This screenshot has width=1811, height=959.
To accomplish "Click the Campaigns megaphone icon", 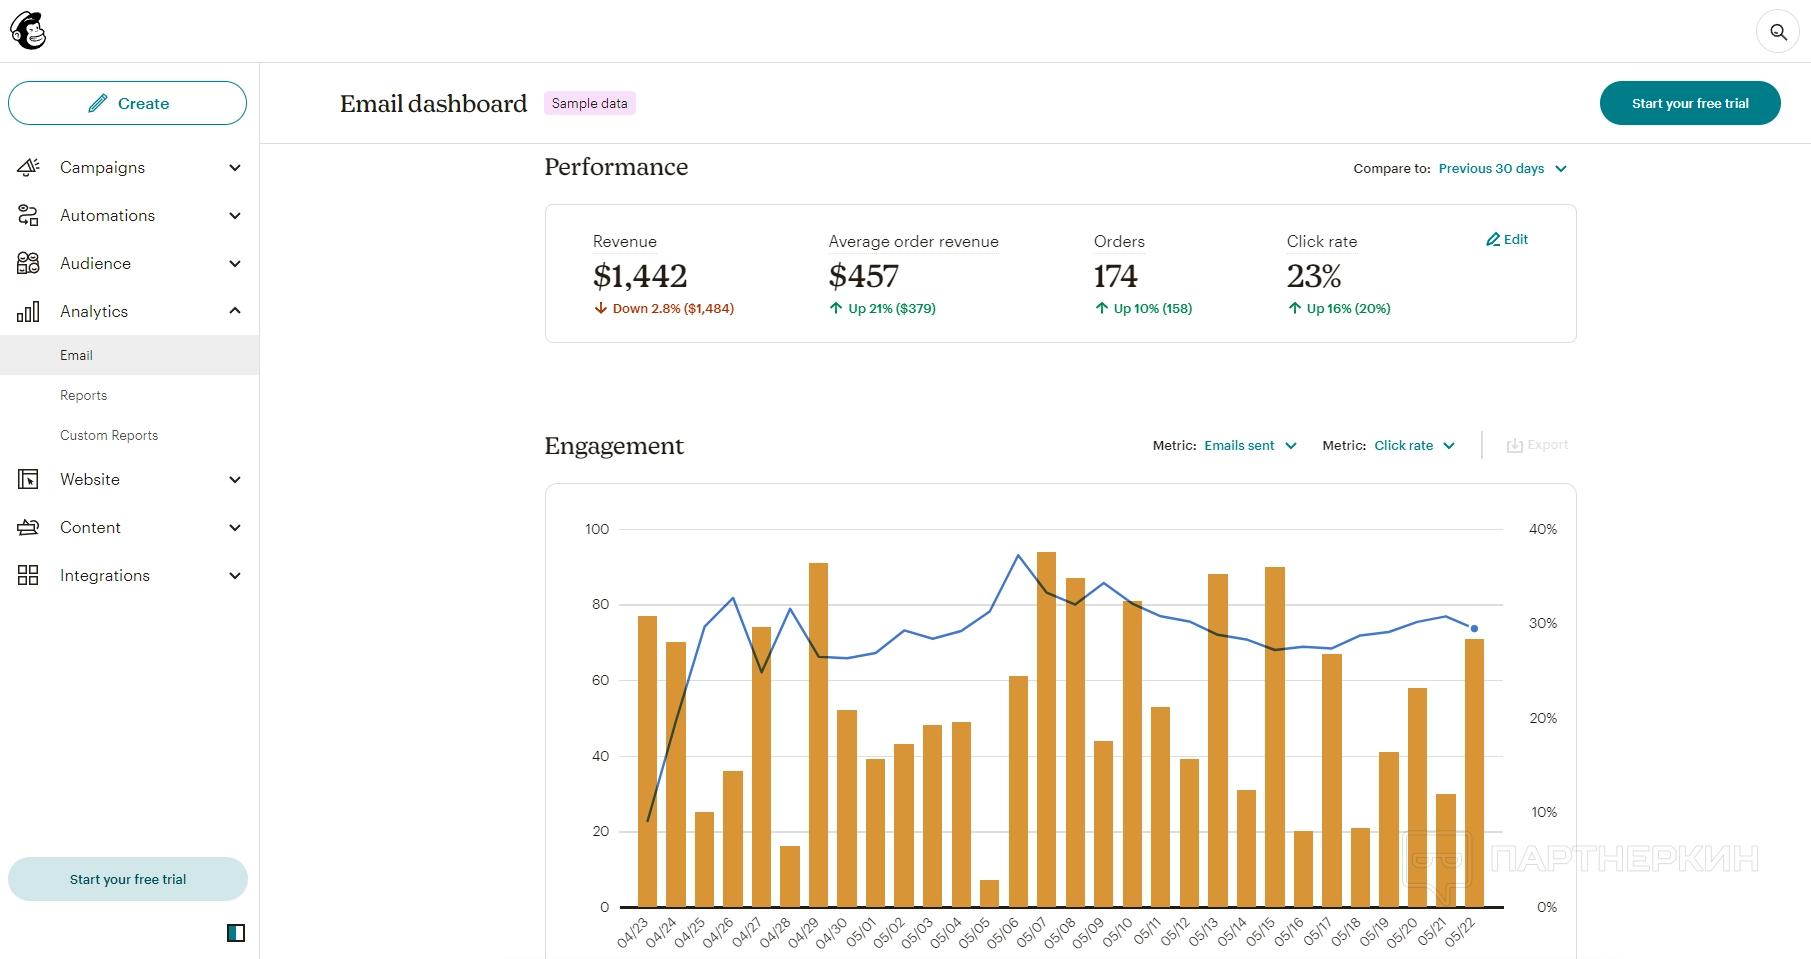I will tap(28, 167).
